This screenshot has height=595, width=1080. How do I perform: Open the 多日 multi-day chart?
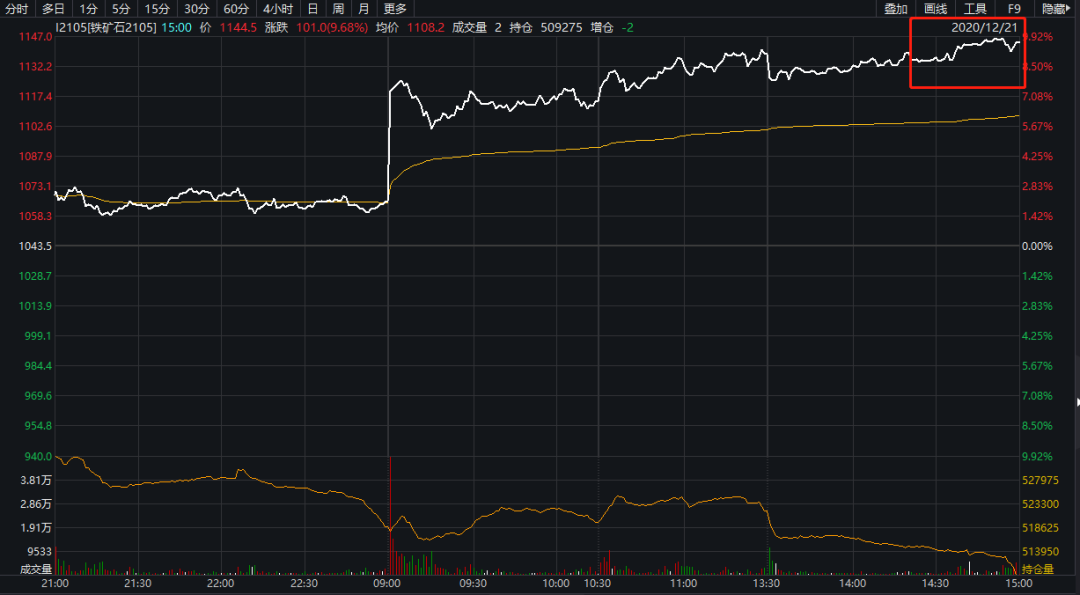coord(53,8)
